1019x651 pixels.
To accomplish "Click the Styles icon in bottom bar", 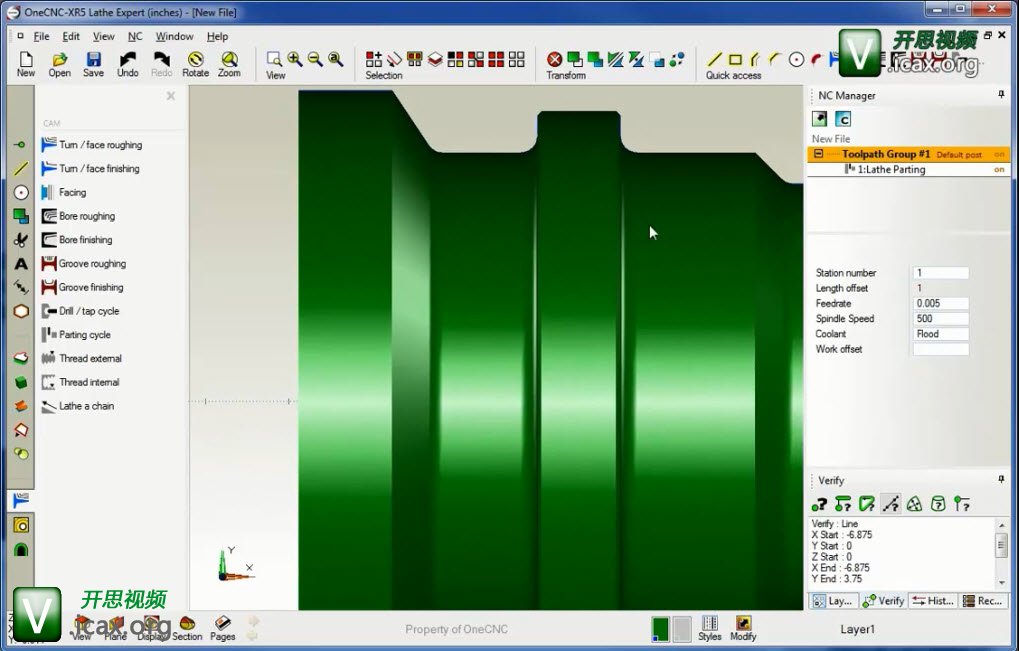I will coord(710,628).
